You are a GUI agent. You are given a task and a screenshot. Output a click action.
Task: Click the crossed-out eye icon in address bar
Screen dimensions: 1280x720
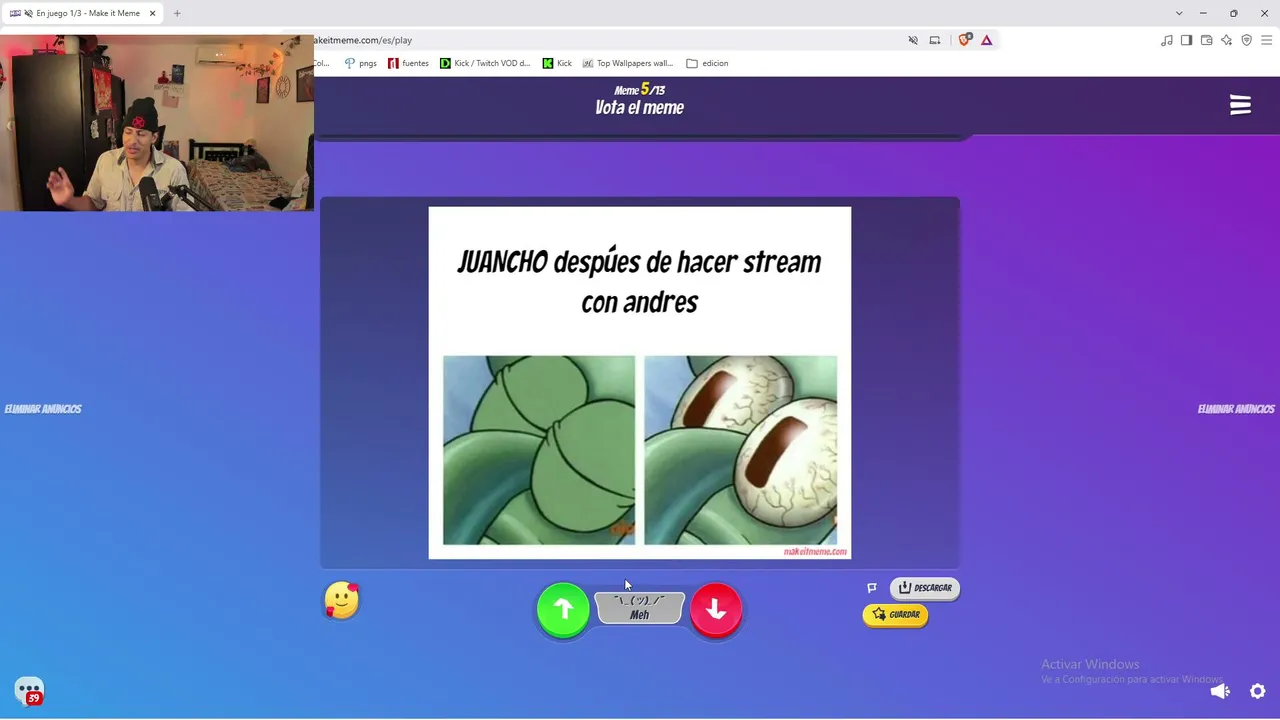pos(913,40)
